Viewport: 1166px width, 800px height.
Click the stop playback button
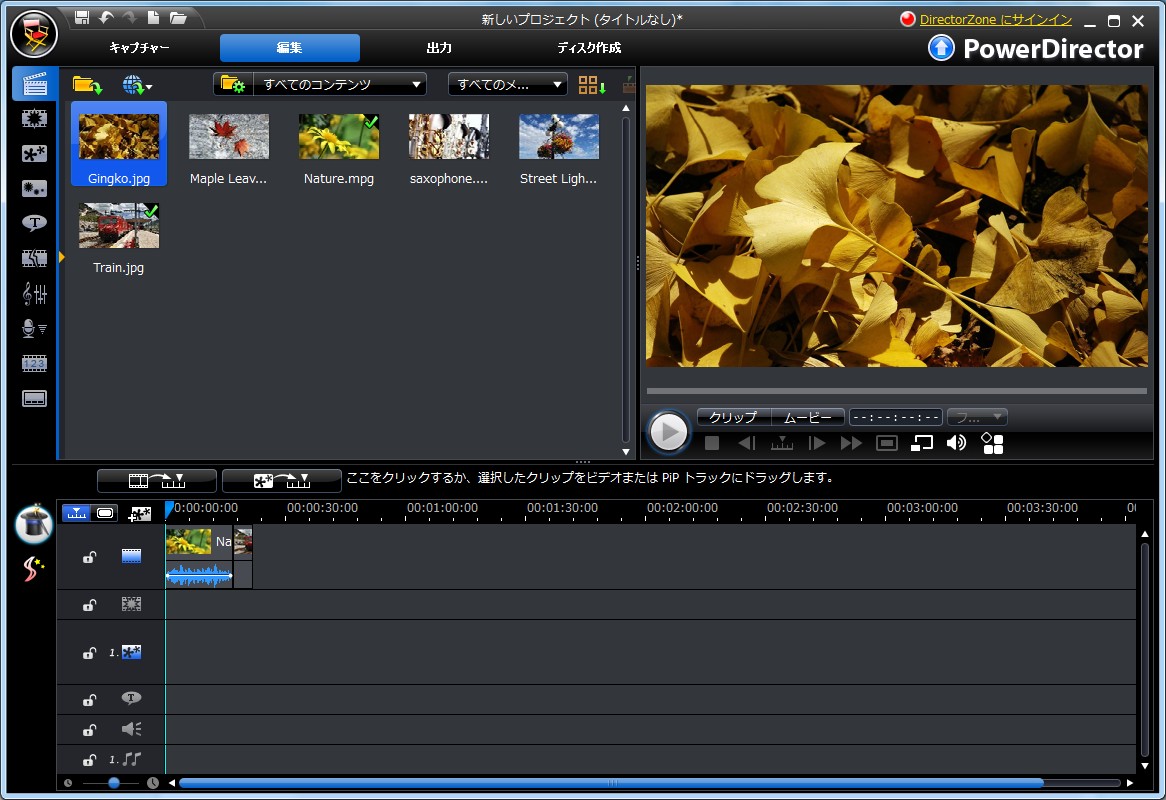(712, 443)
